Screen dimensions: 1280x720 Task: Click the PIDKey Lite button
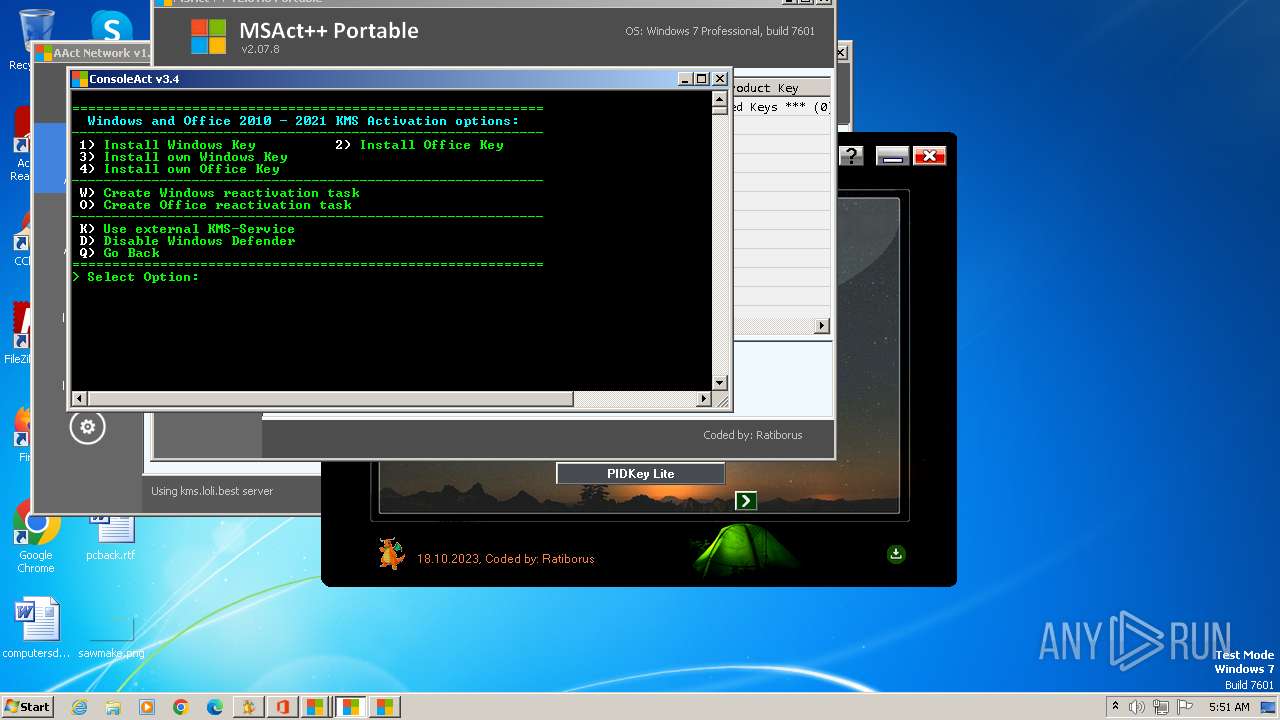click(x=640, y=474)
